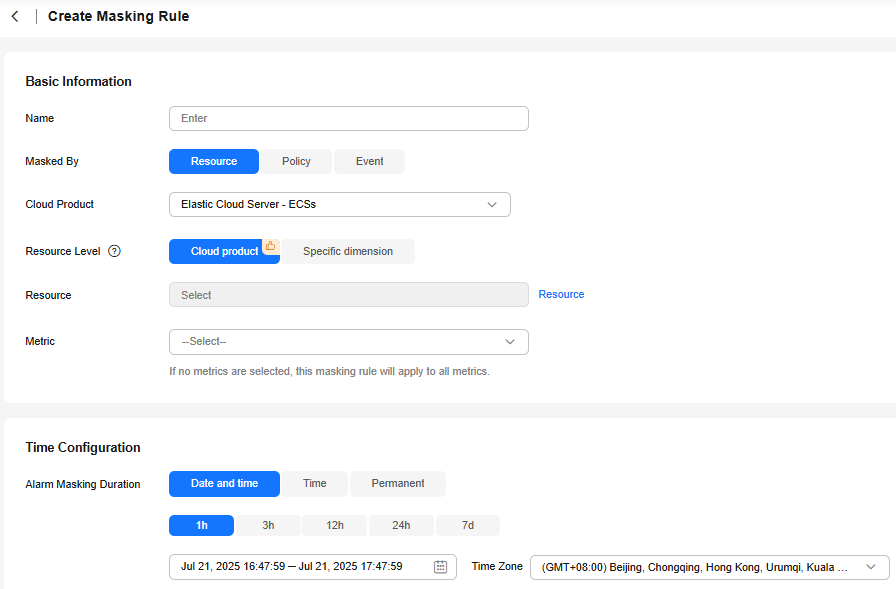Go back using the left arrow icon
Image resolution: width=896 pixels, height=589 pixels.
(15, 17)
